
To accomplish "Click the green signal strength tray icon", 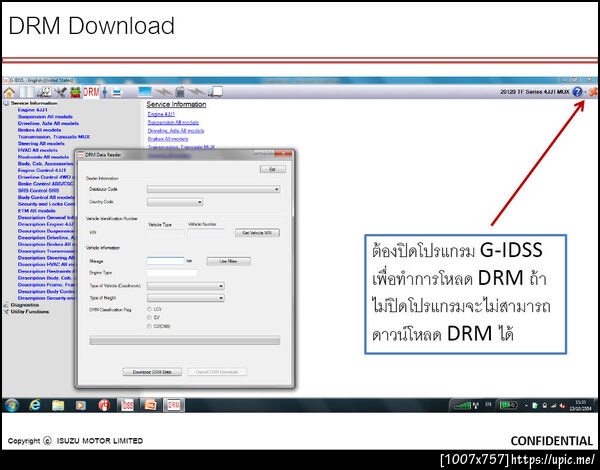I will [462, 405].
